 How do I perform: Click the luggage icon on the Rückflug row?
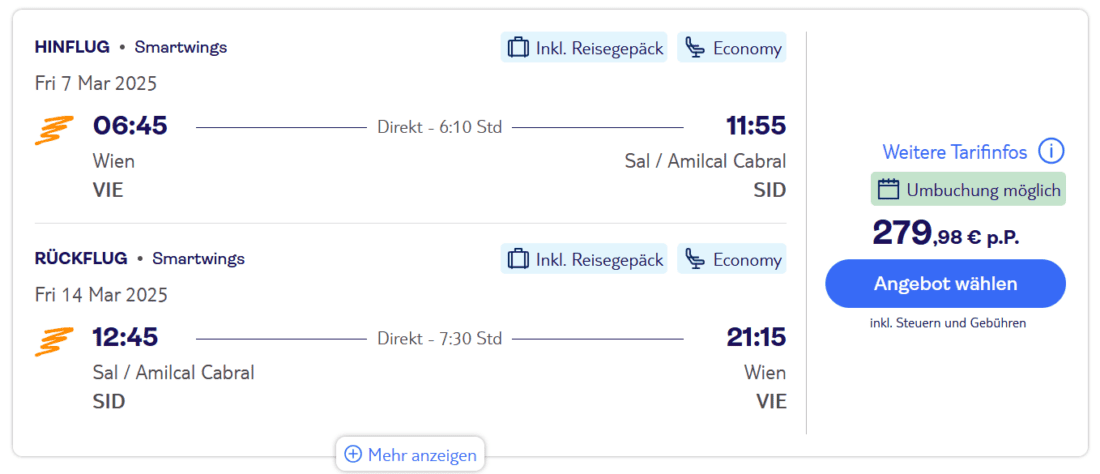[518, 260]
